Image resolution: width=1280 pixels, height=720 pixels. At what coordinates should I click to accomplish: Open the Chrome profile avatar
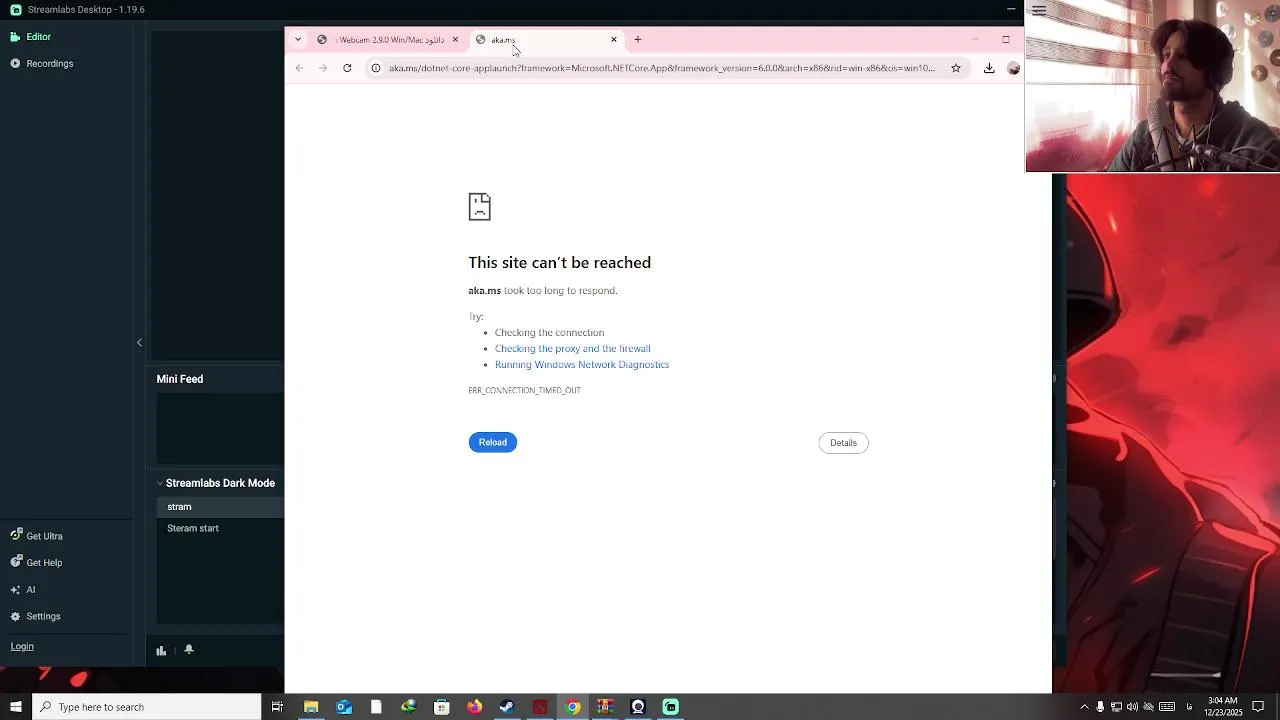coord(1013,68)
